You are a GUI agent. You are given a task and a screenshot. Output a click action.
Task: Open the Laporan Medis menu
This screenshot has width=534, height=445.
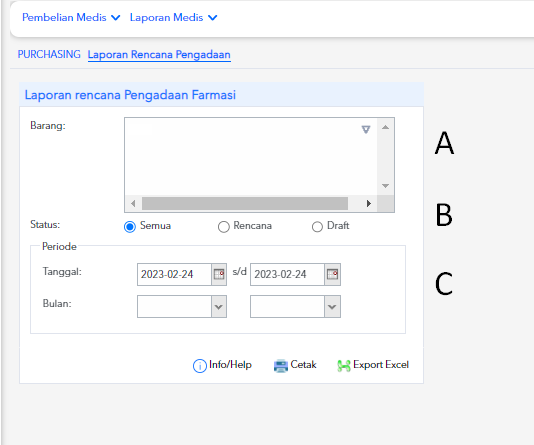pyautogui.click(x=173, y=17)
